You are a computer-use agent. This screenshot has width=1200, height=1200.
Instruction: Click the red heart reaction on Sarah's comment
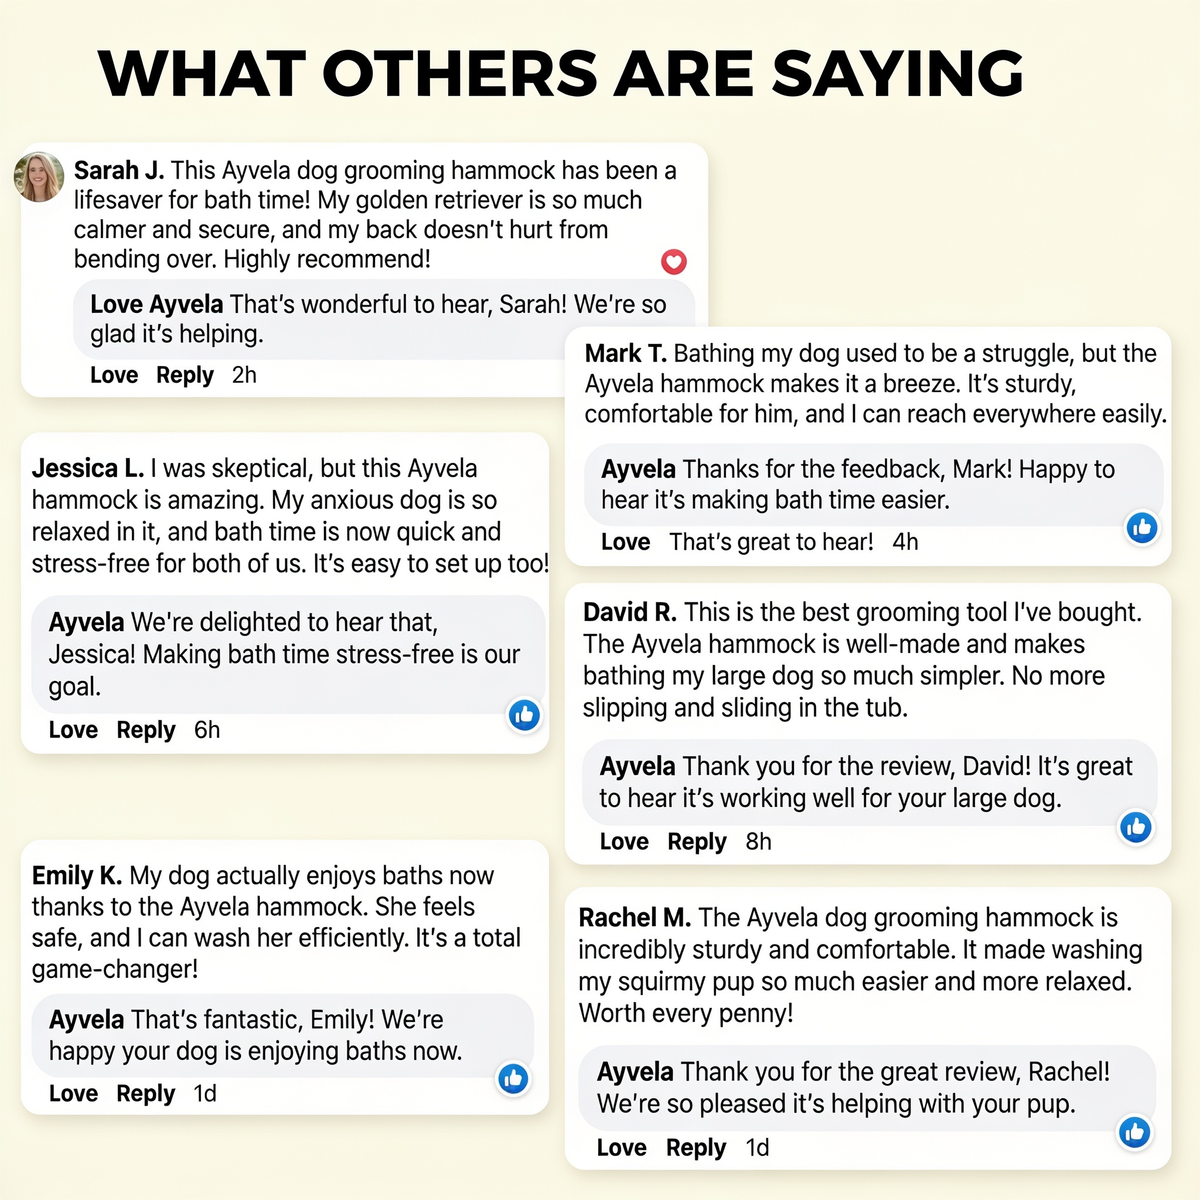[674, 262]
